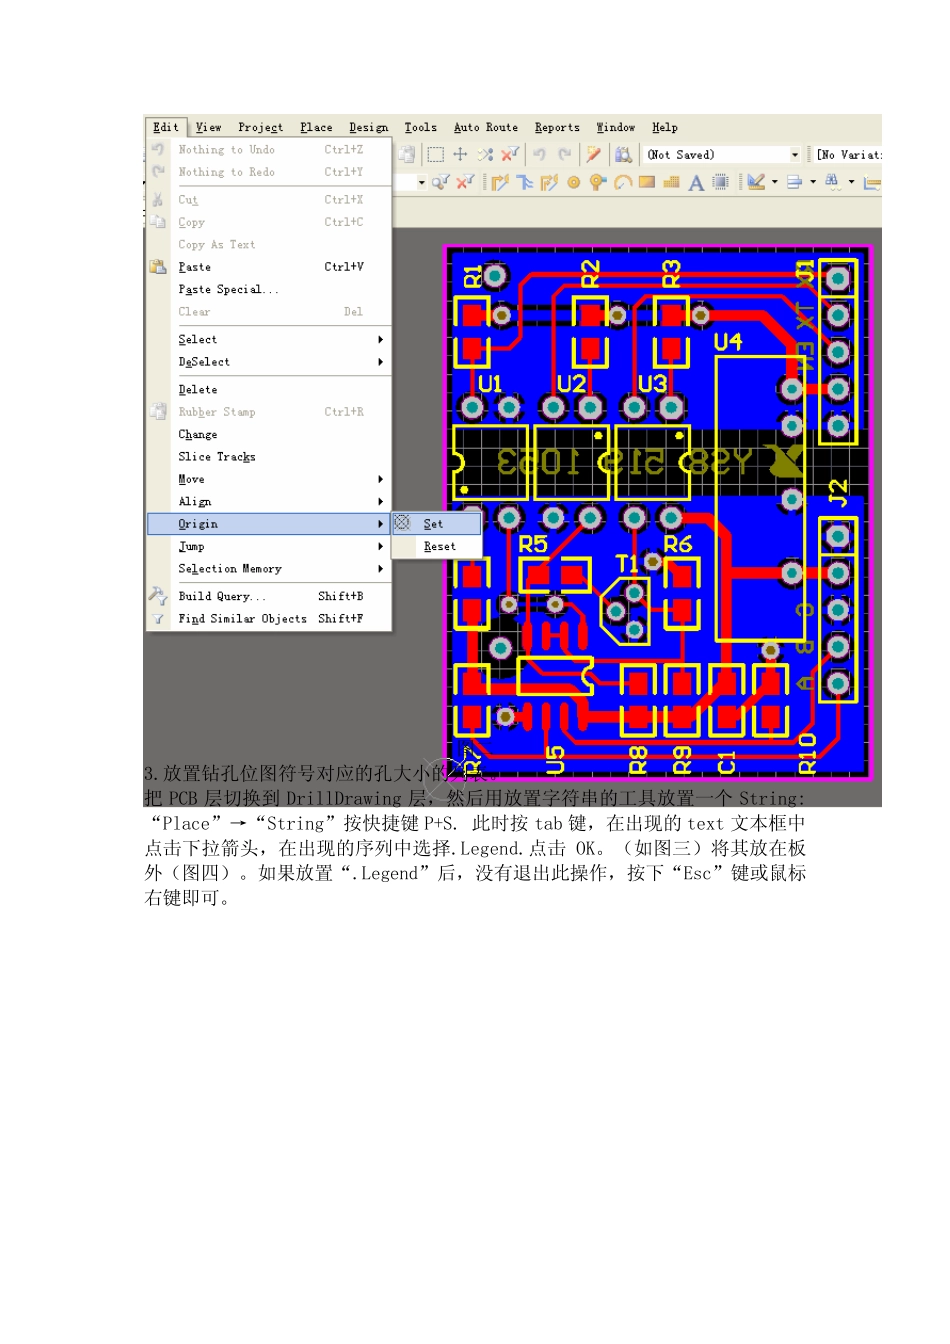Click the Clear Filter icon beside Deselect
Image resolution: width=950 pixels, height=1344 pixels.
(510, 154)
